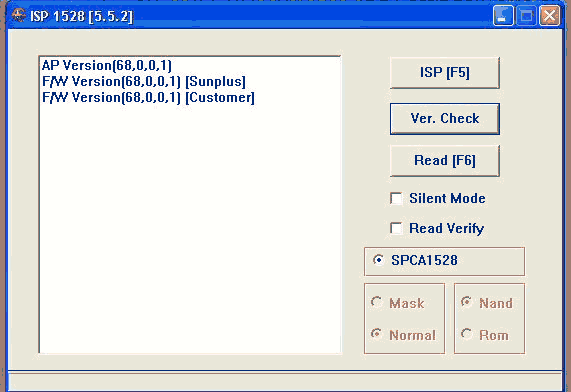Screen dimensions: 571x392
Task: Click the ISP 1528 title bar app icon
Action: pyautogui.click(x=18, y=15)
